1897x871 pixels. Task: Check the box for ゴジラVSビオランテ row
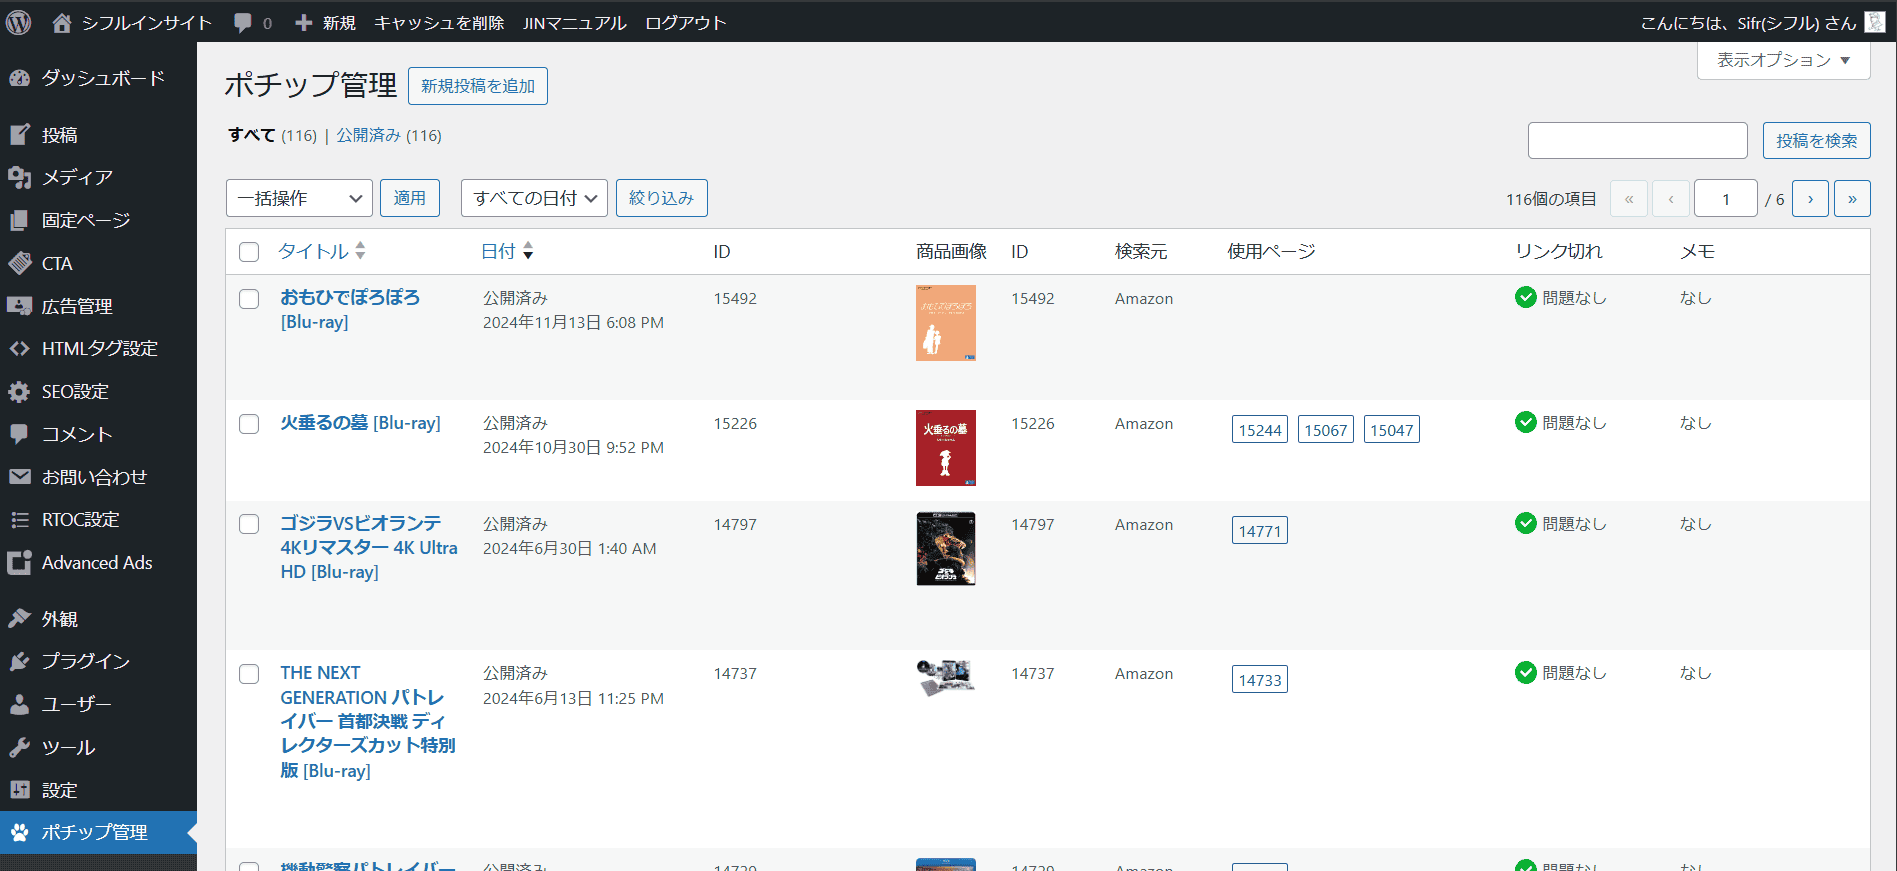coord(249,524)
